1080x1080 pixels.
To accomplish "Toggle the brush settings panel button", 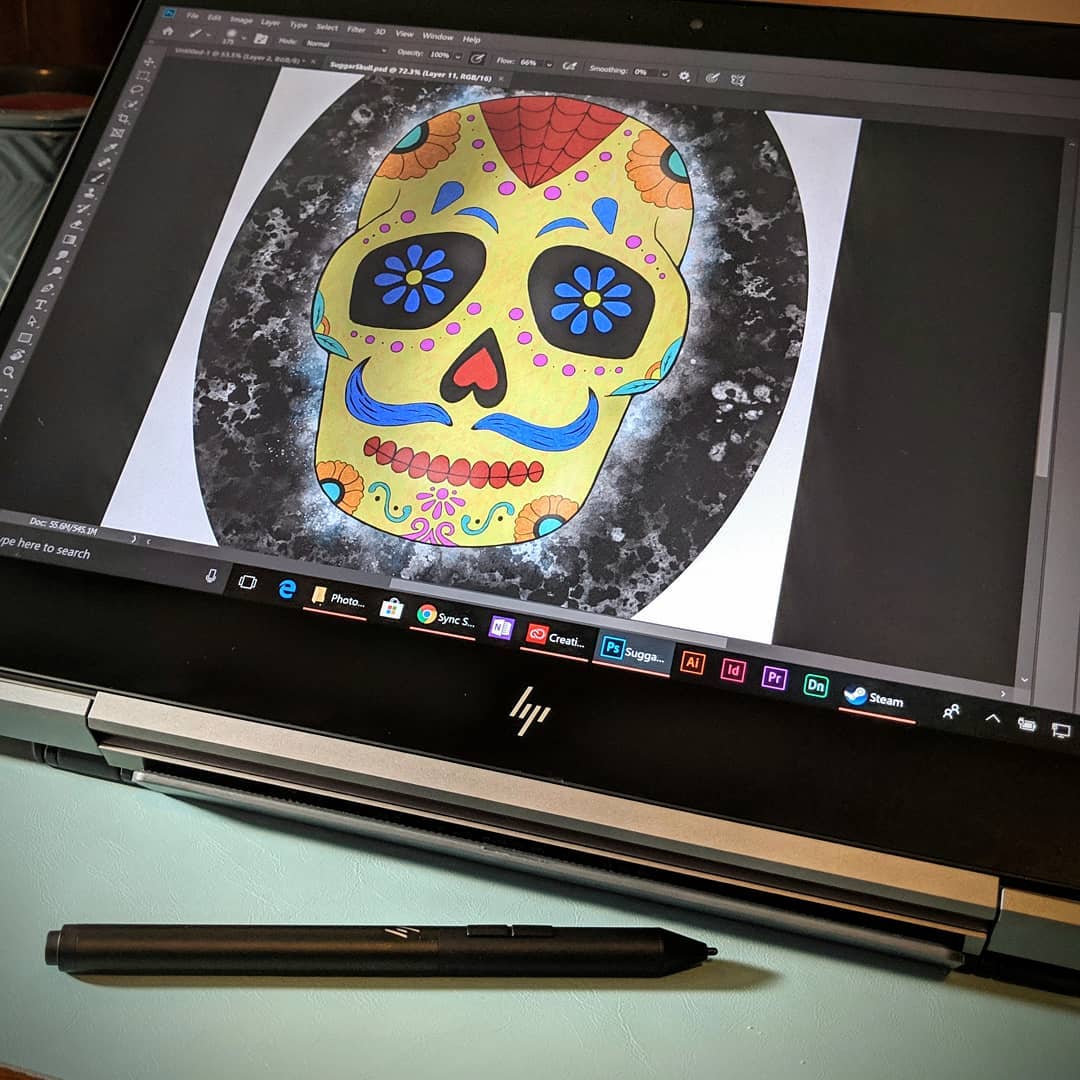I will (261, 38).
